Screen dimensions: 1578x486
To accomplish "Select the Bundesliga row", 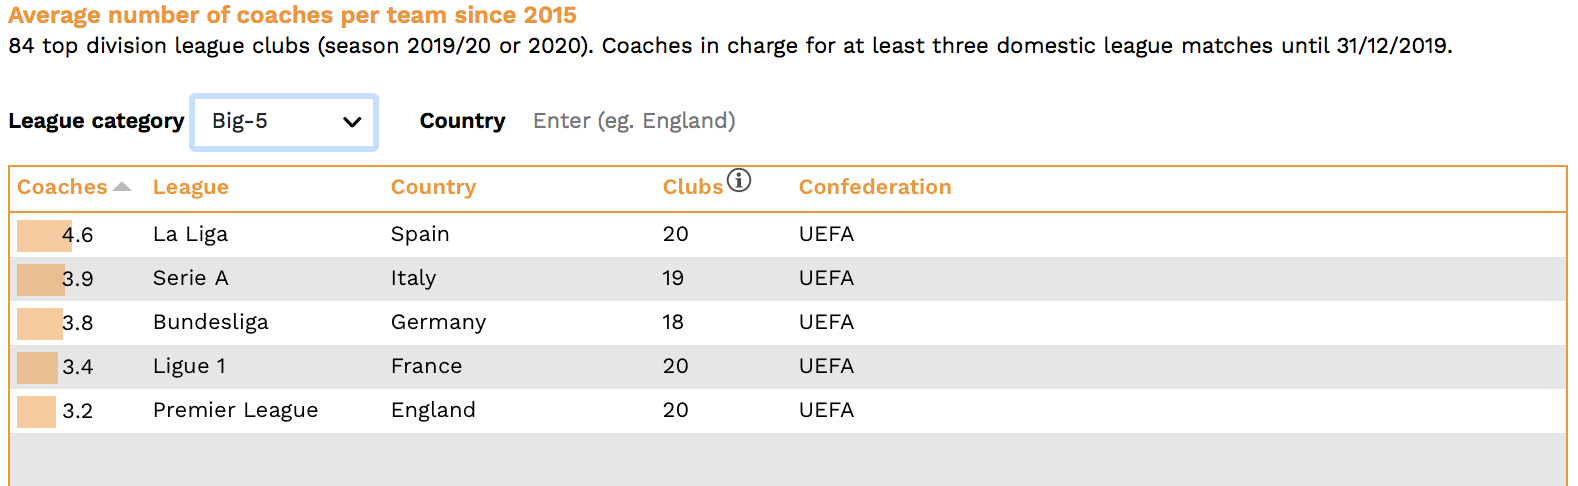I will pos(788,323).
